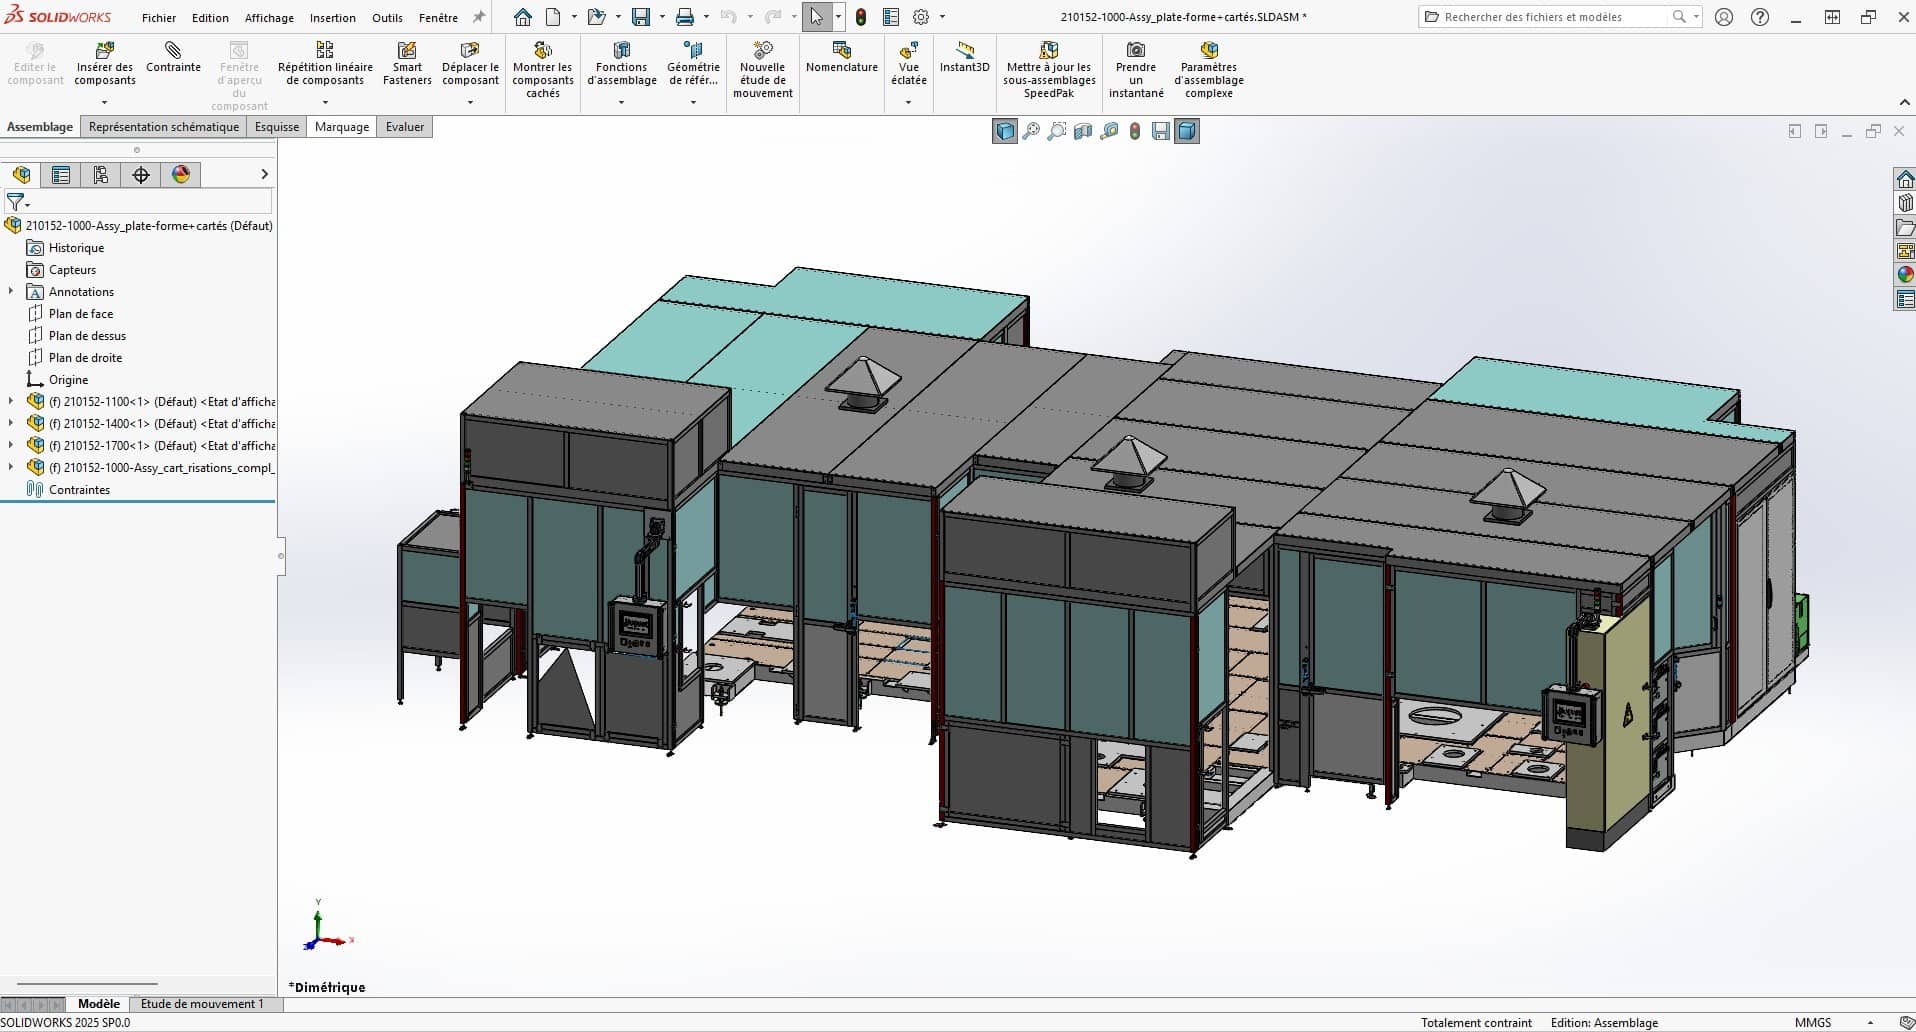Start Nouvelle étude de mouvement

click(x=763, y=70)
